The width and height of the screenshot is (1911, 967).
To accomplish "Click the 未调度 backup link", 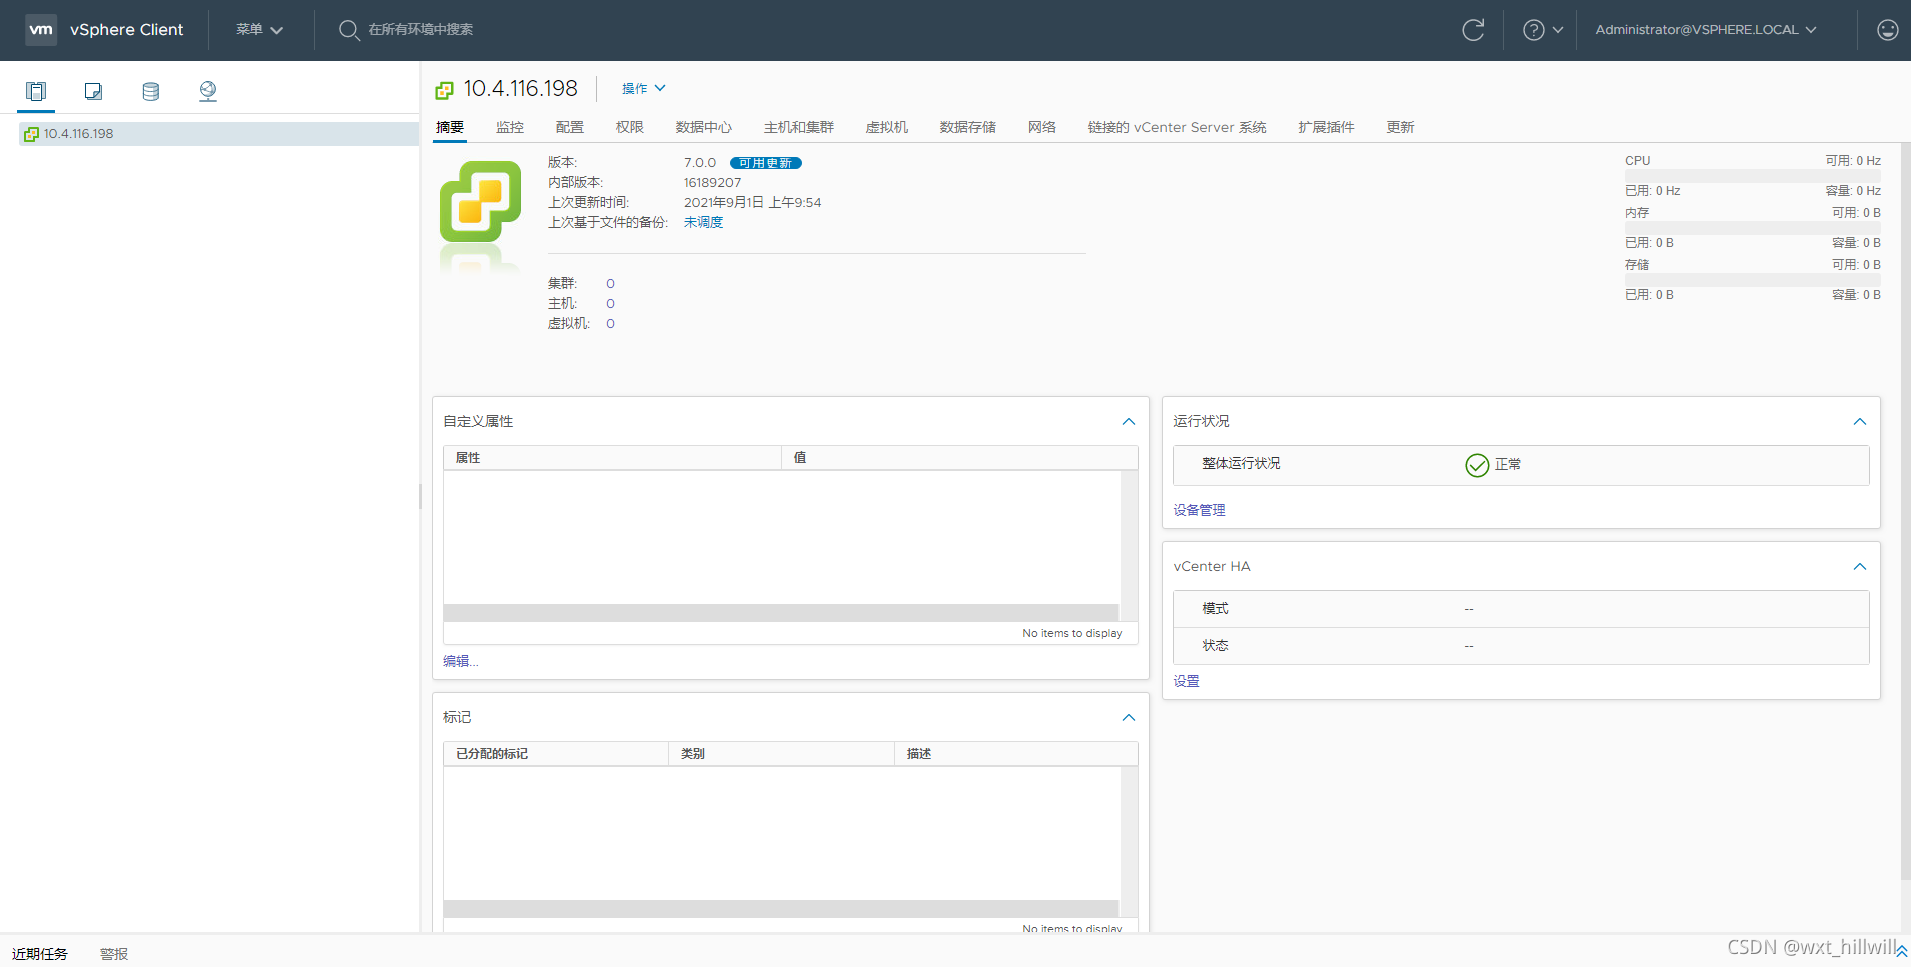I will (704, 222).
